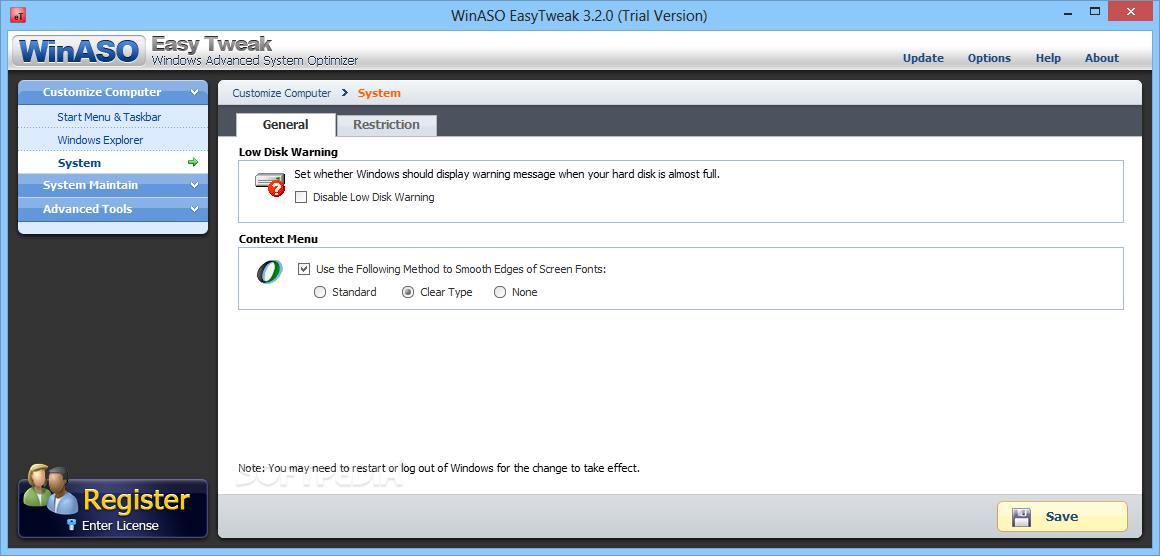Open the Options menu
The height and width of the screenshot is (556, 1160).
989,58
